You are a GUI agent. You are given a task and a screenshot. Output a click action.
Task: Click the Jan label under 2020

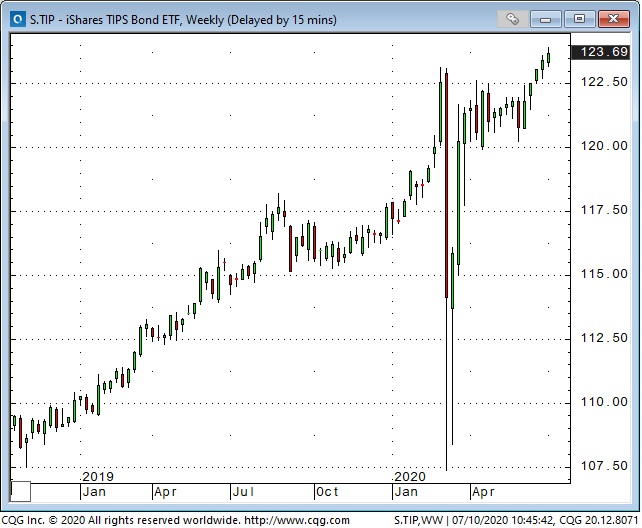(x=406, y=492)
